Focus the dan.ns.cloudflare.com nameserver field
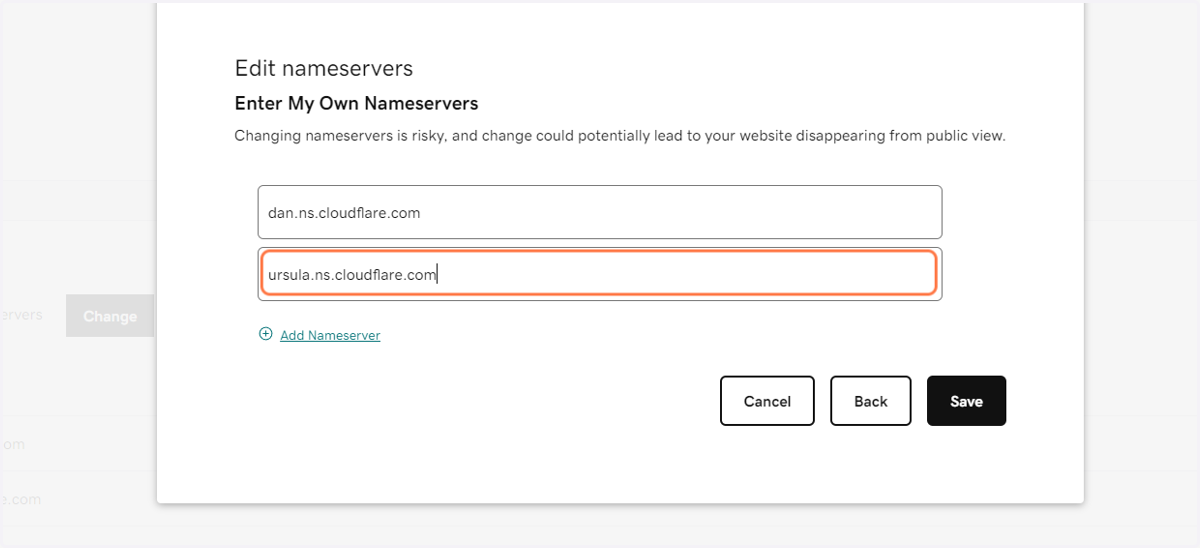The image size is (1200, 548). (600, 212)
